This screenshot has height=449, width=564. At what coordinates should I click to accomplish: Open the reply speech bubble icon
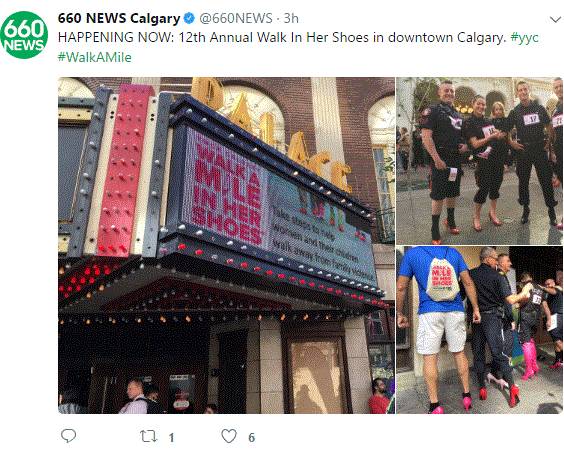click(68, 436)
